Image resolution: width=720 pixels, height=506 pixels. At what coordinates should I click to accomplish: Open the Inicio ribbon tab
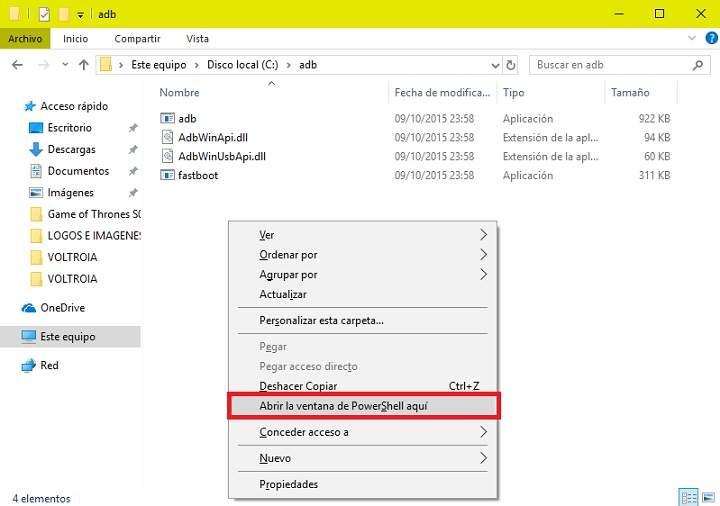click(x=75, y=39)
